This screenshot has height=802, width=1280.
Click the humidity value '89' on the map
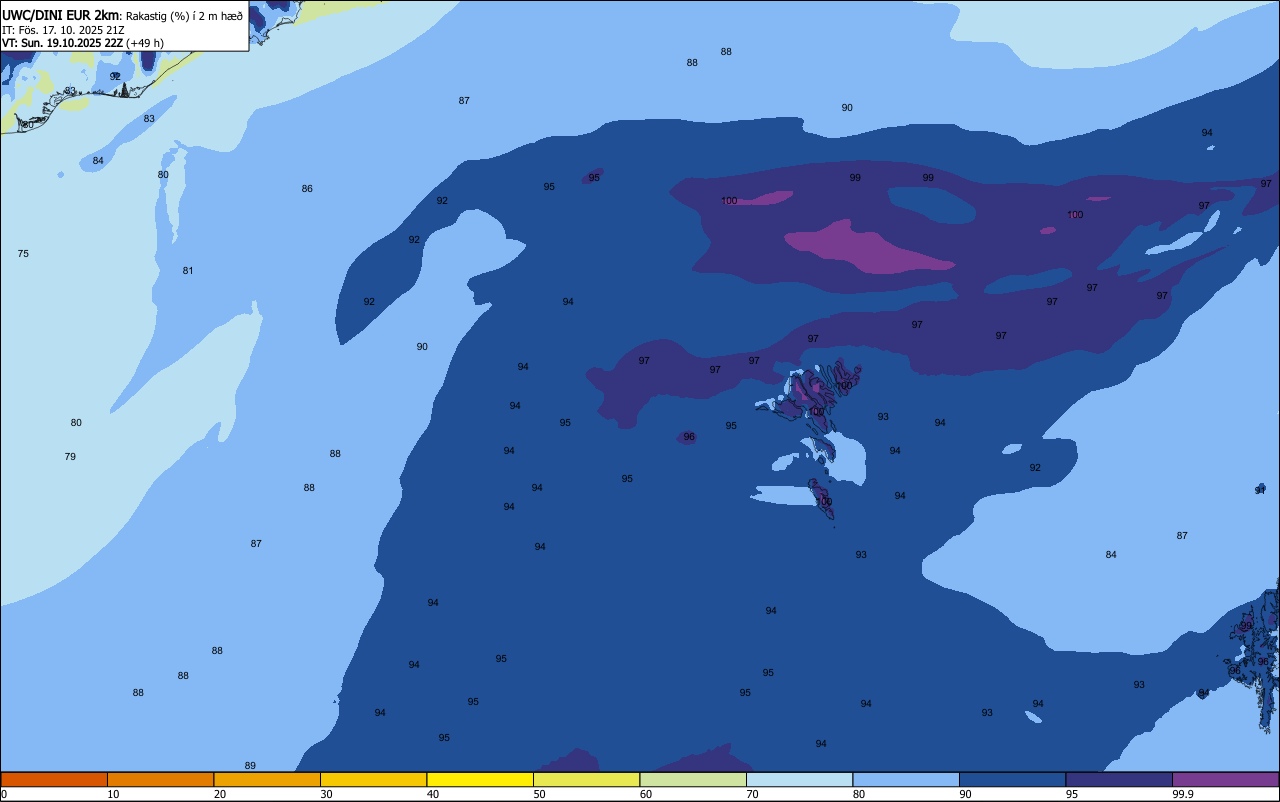point(250,766)
